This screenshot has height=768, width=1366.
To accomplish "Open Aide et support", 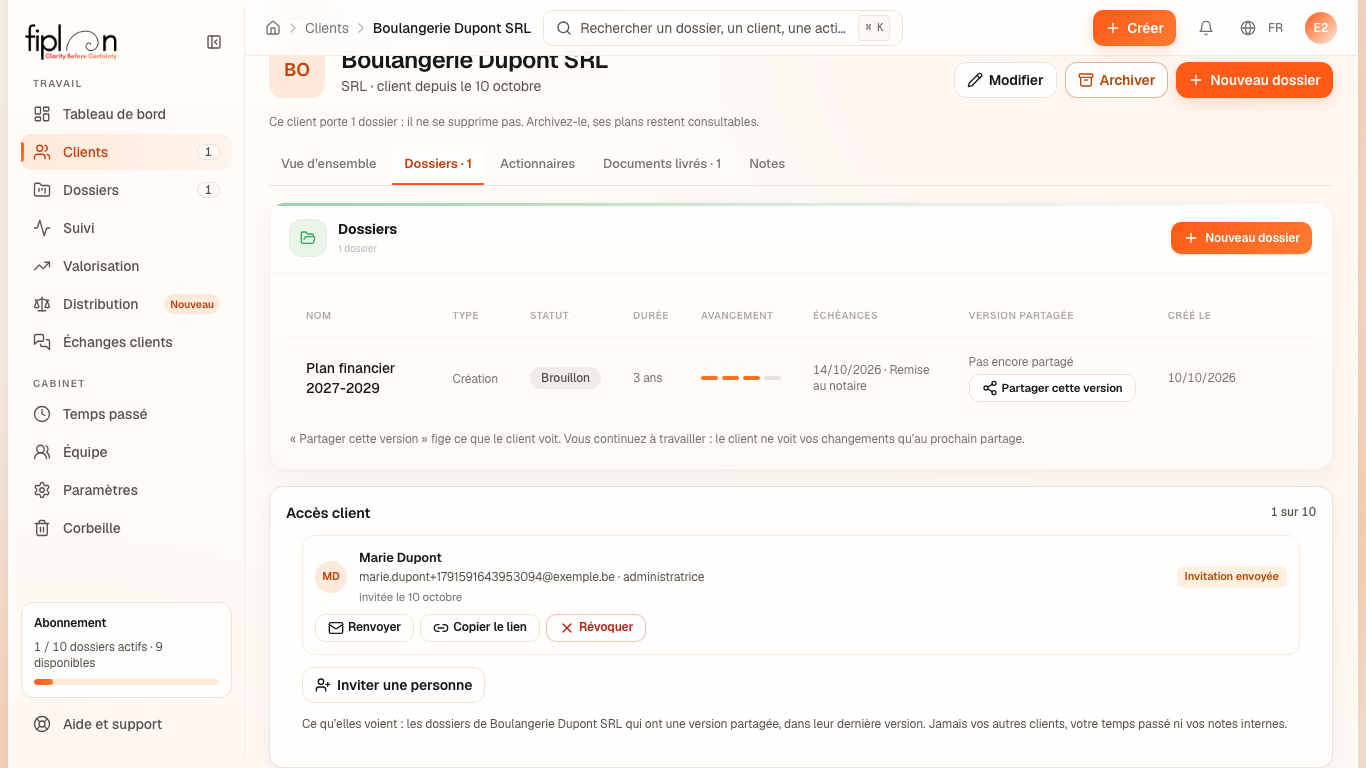I will tap(126, 724).
